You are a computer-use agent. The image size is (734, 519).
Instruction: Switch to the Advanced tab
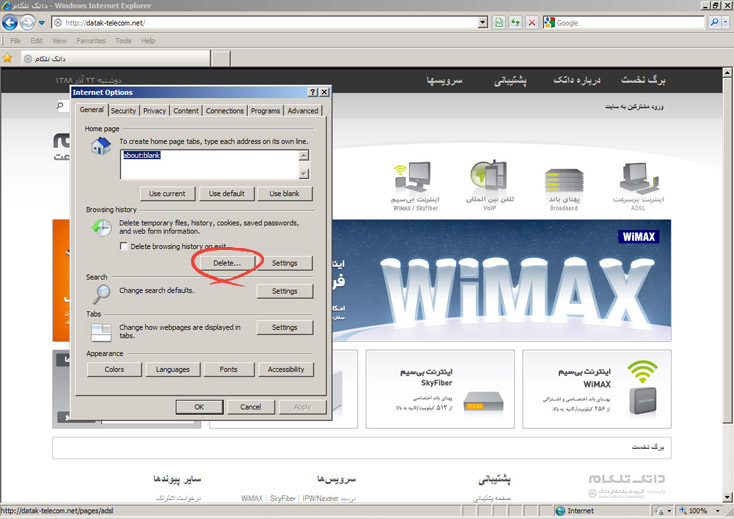[303, 110]
